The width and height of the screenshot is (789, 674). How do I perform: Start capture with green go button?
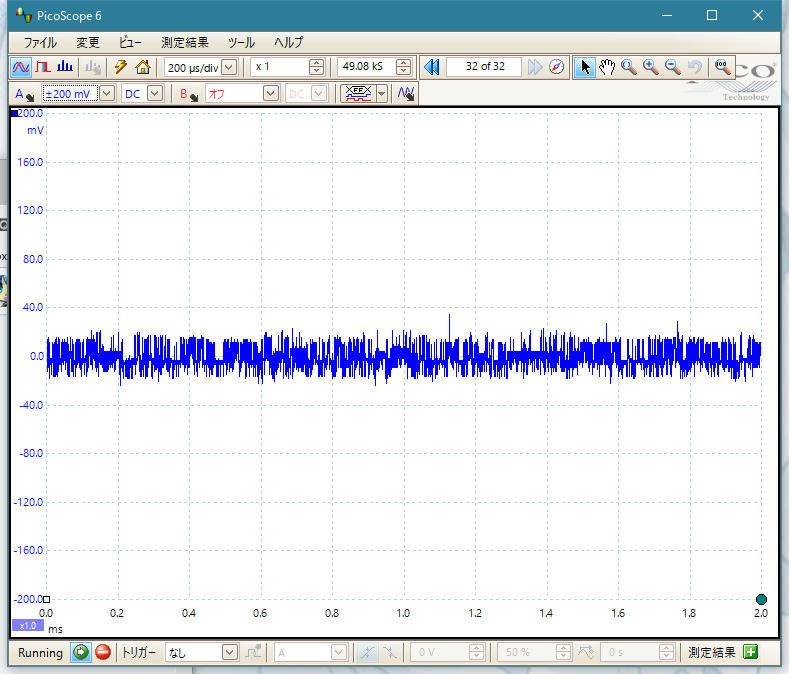81,652
